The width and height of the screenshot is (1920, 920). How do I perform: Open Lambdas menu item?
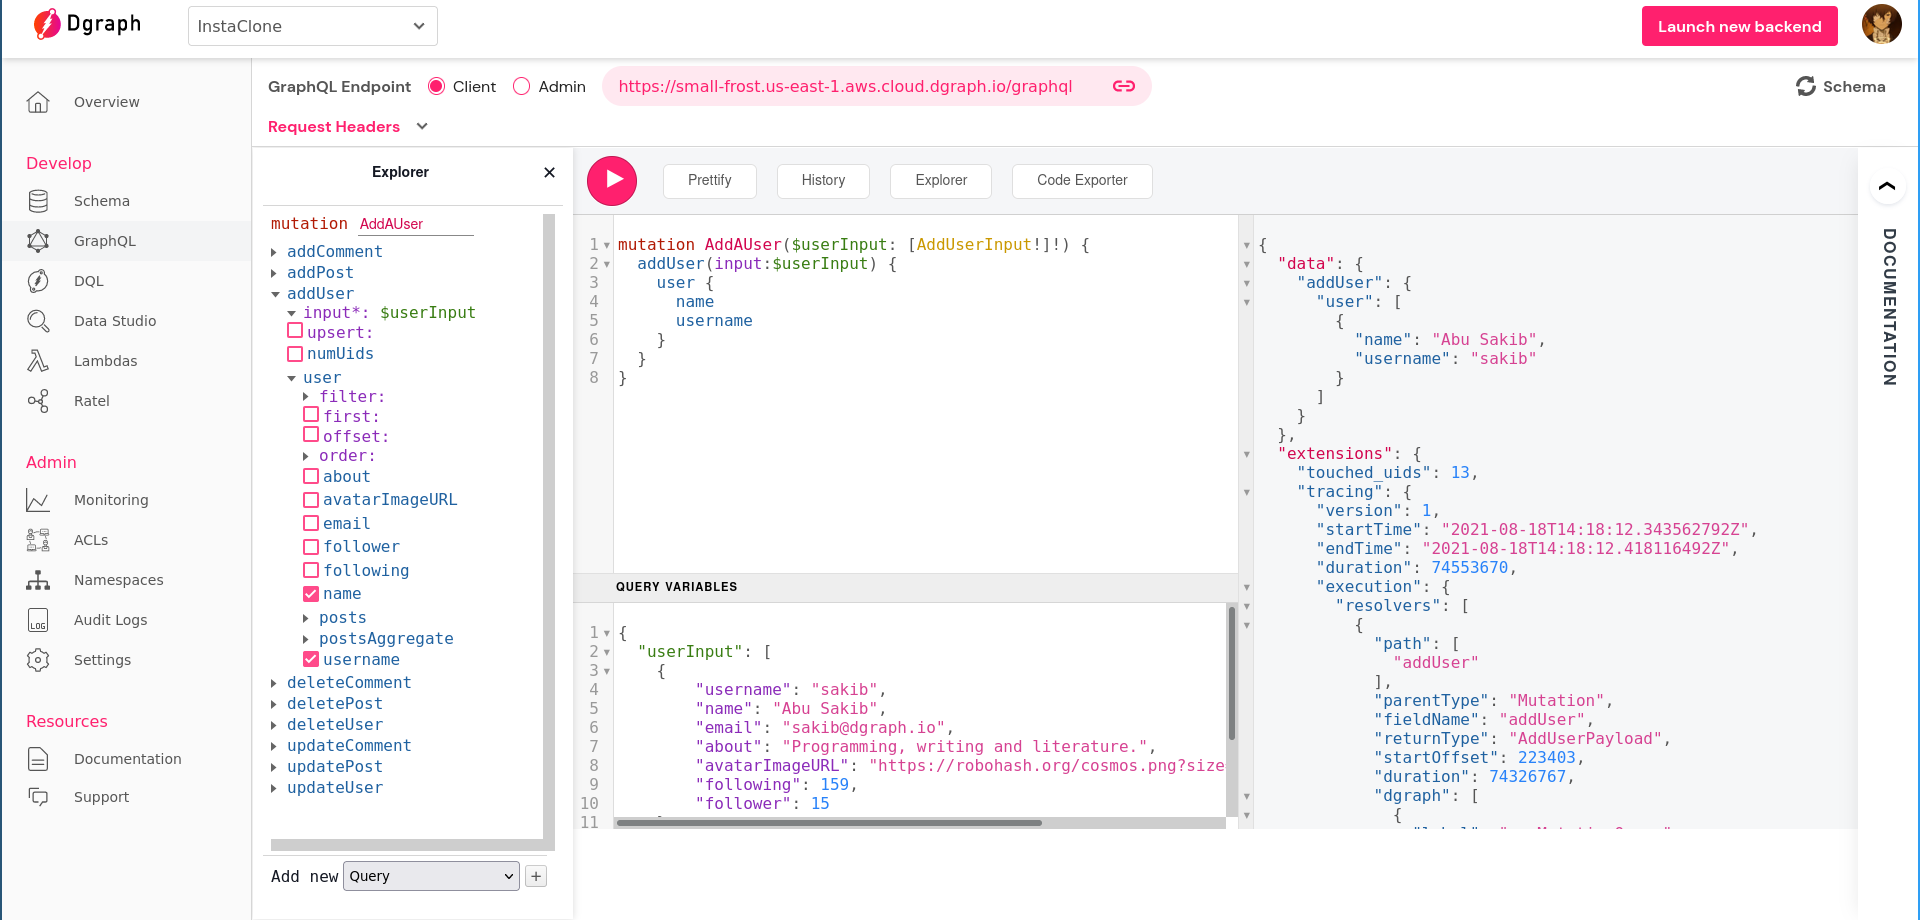coord(106,361)
